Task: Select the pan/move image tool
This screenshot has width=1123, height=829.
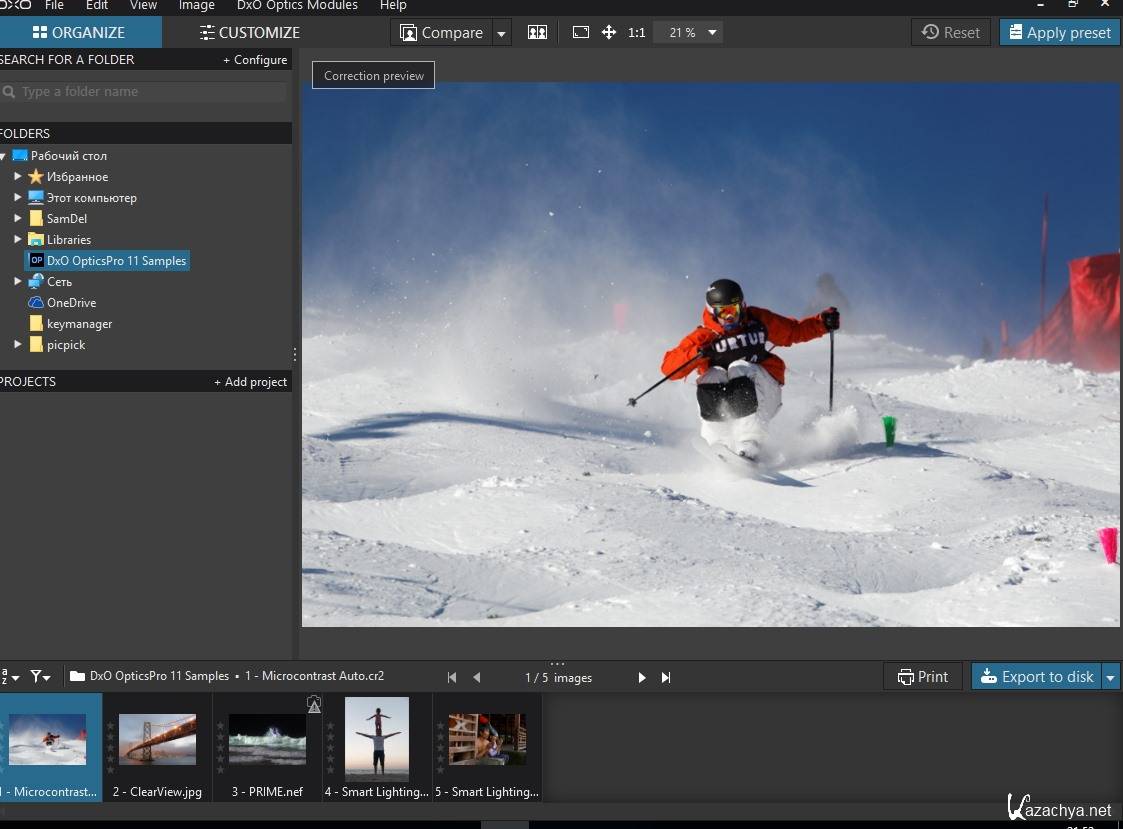Action: [x=608, y=32]
